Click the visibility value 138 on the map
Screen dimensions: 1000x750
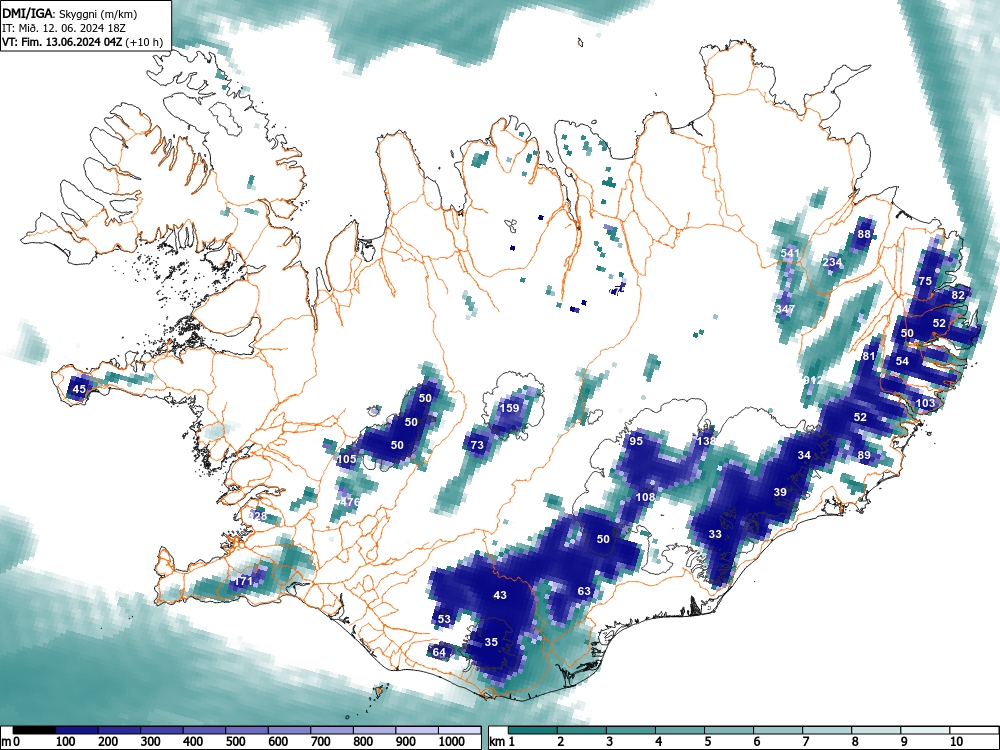[x=706, y=441]
